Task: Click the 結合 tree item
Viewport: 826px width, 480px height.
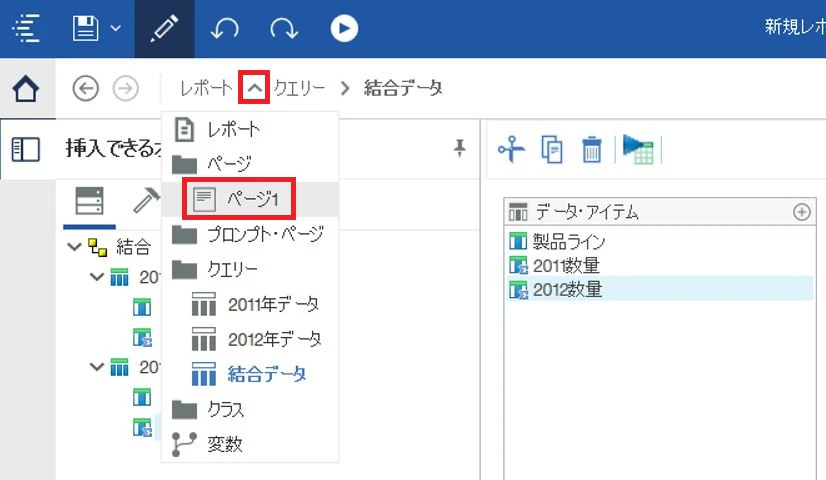Action: pos(134,247)
